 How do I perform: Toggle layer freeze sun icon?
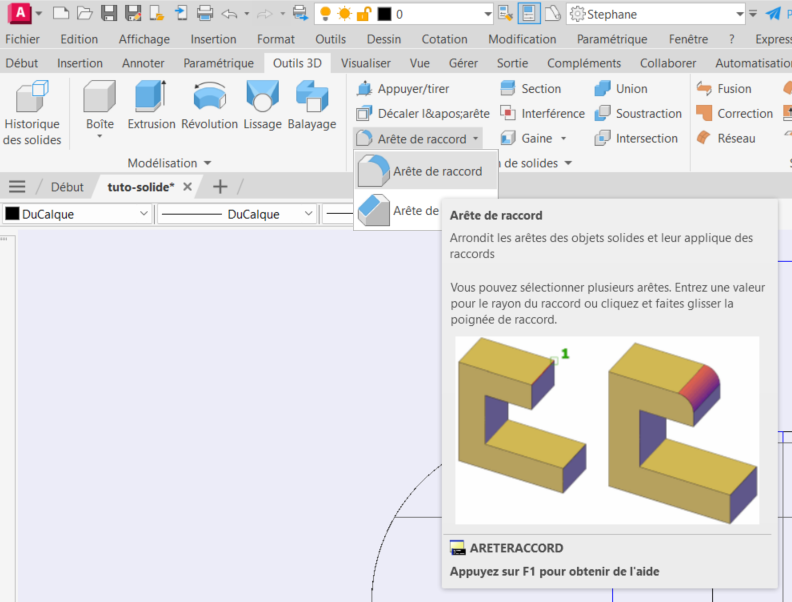pos(344,14)
